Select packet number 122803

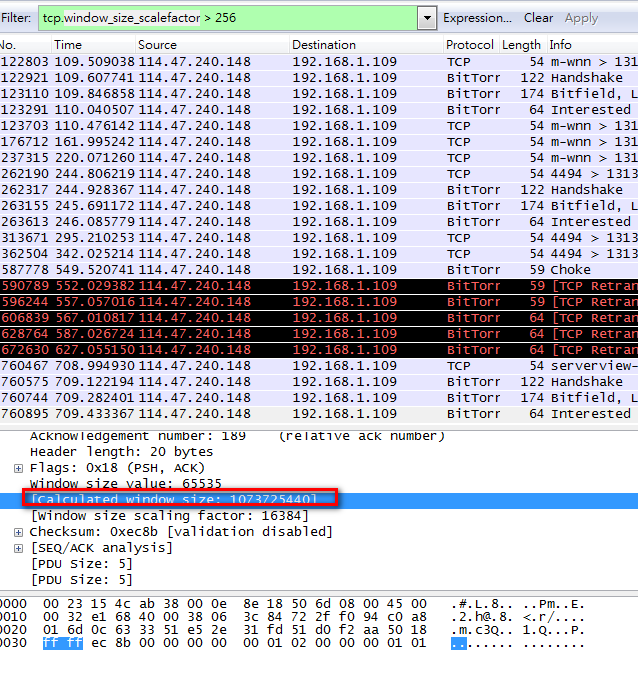(x=319, y=62)
